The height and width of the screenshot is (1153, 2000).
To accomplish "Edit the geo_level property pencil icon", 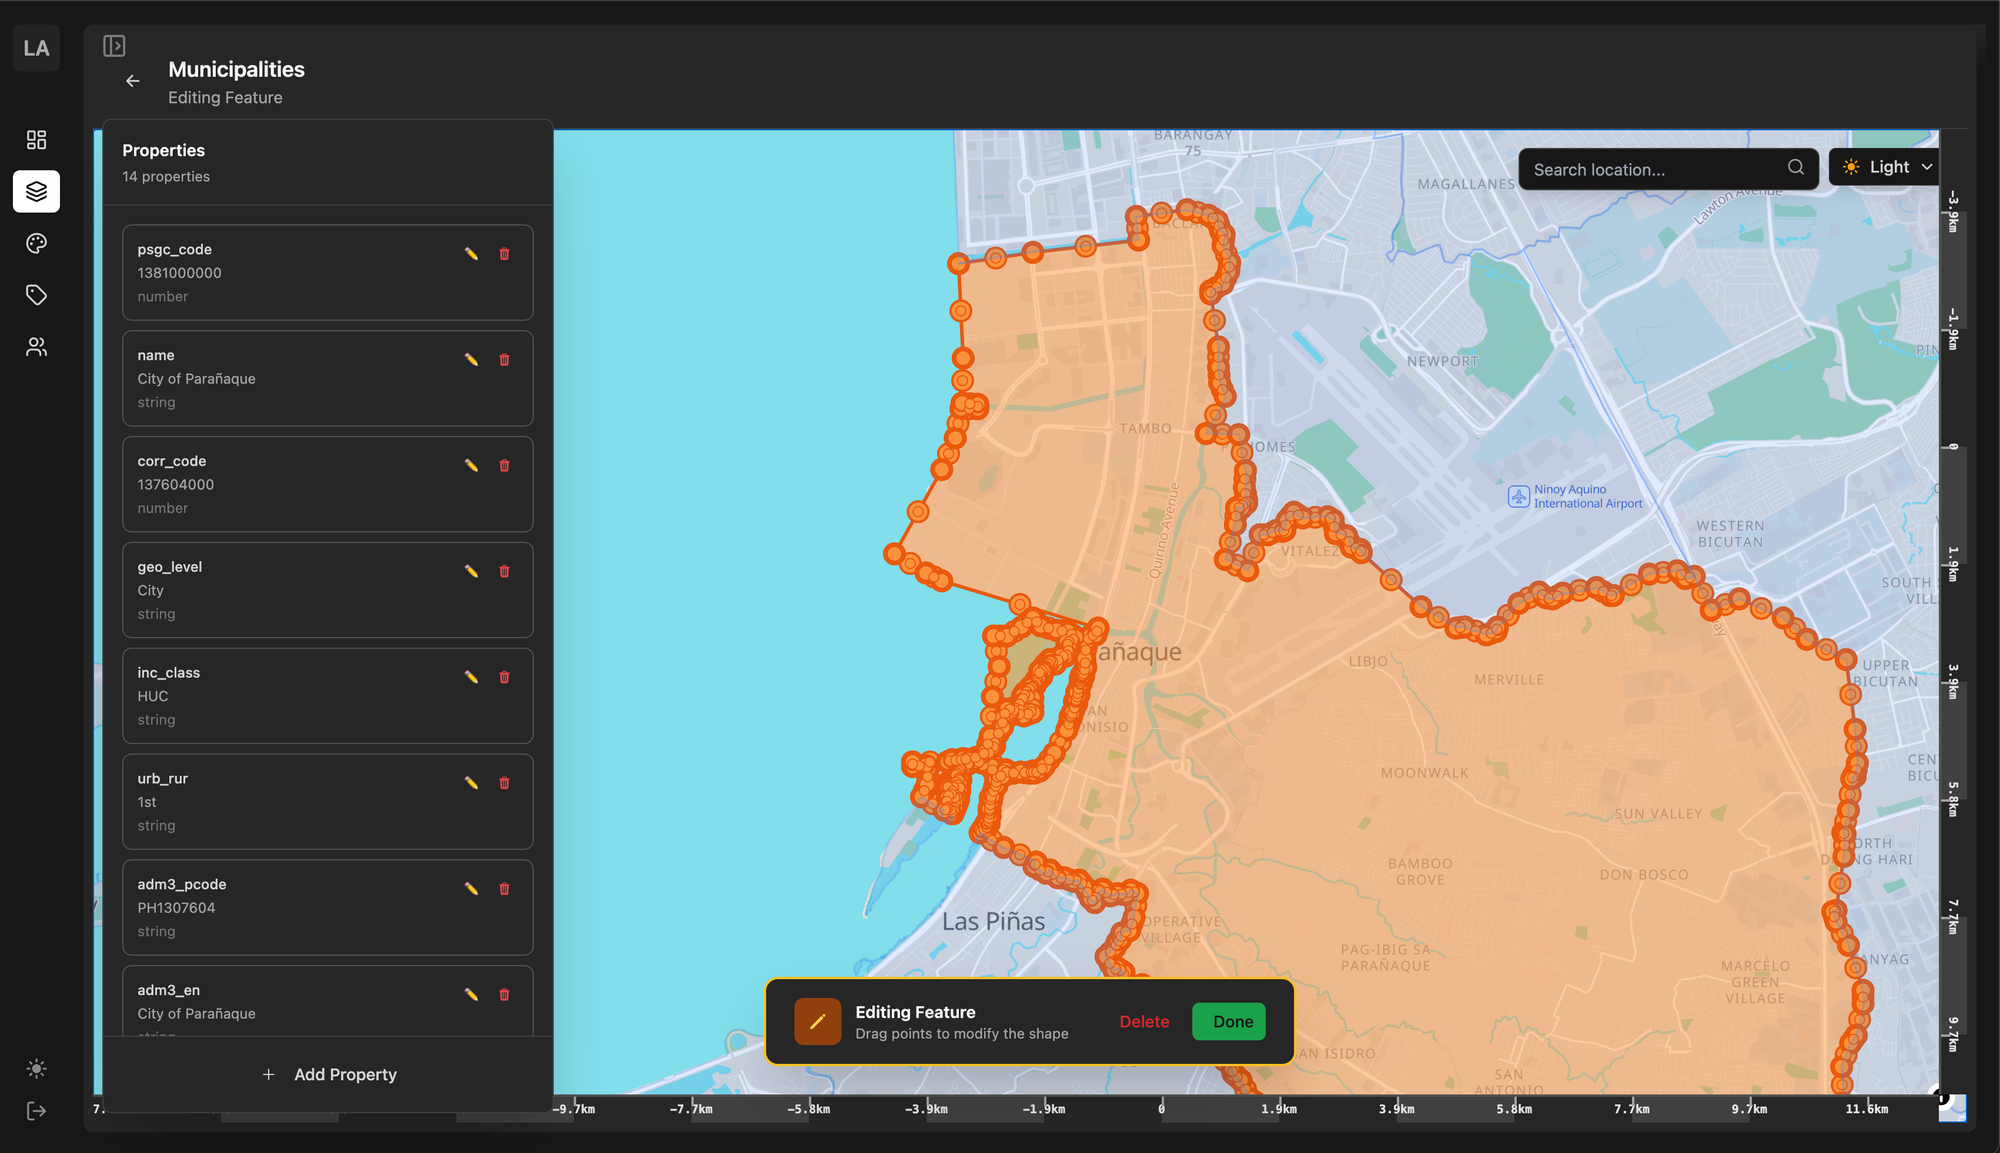I will (471, 572).
